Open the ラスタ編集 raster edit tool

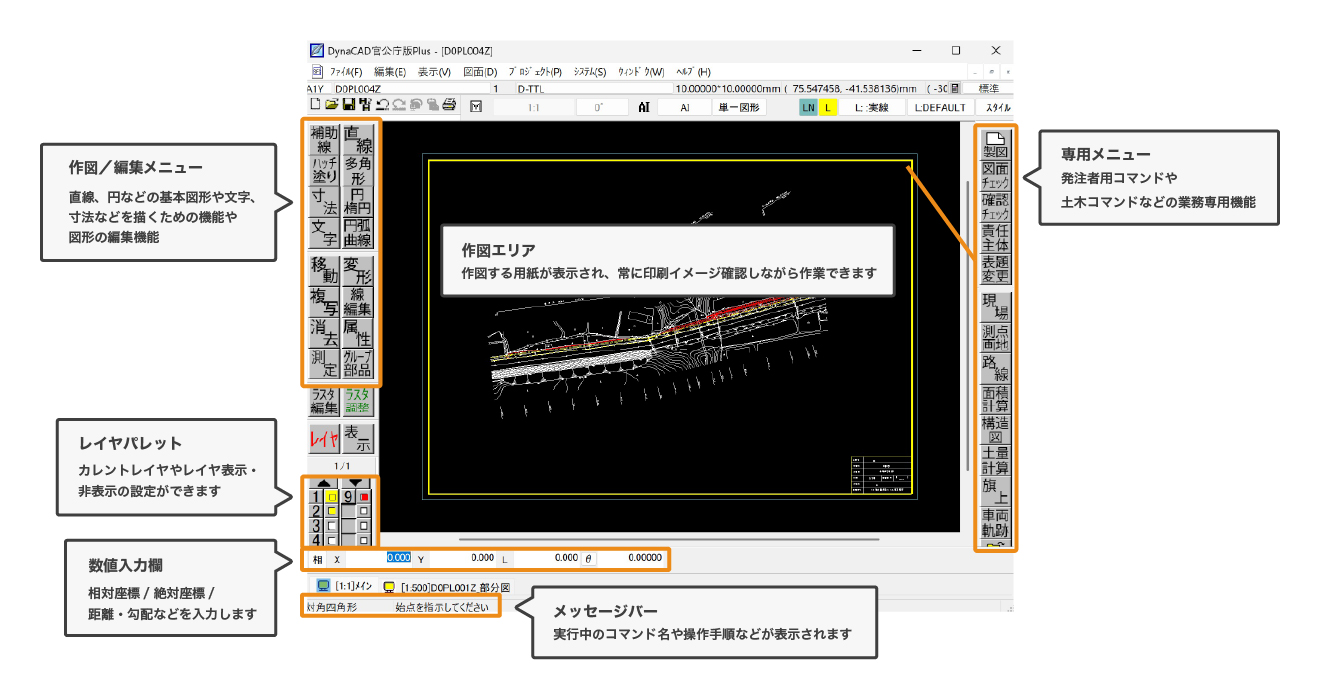pyautogui.click(x=324, y=401)
